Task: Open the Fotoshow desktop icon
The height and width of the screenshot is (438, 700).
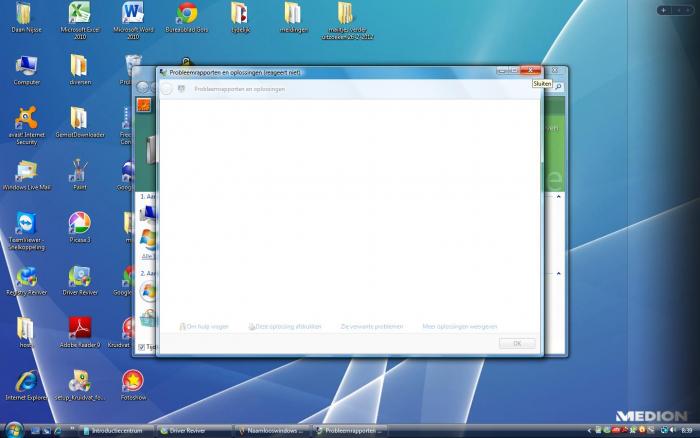Action: [133, 386]
